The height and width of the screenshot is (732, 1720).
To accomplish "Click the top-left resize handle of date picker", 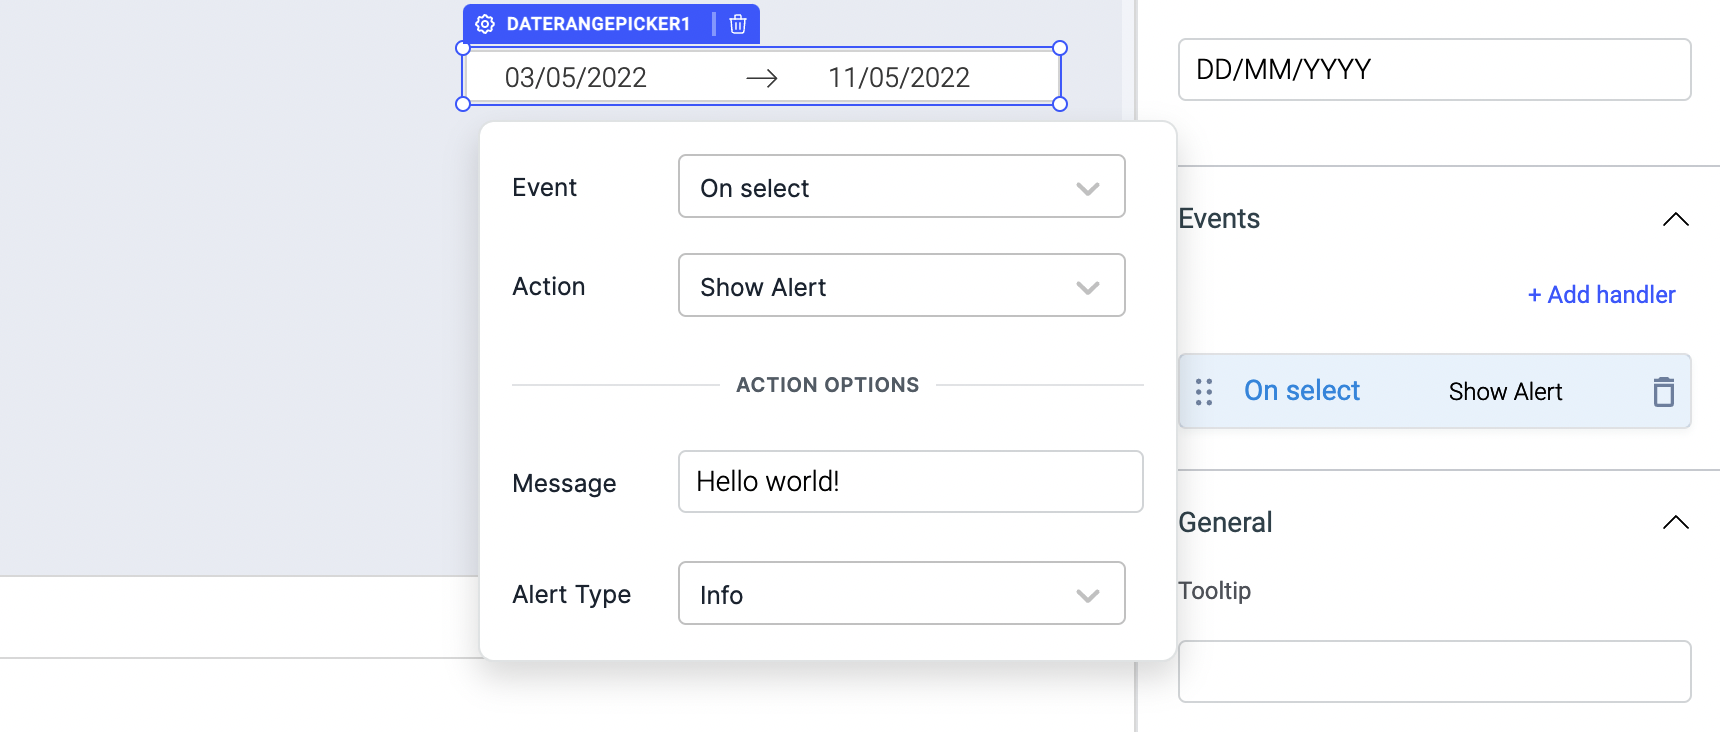I will pyautogui.click(x=463, y=48).
